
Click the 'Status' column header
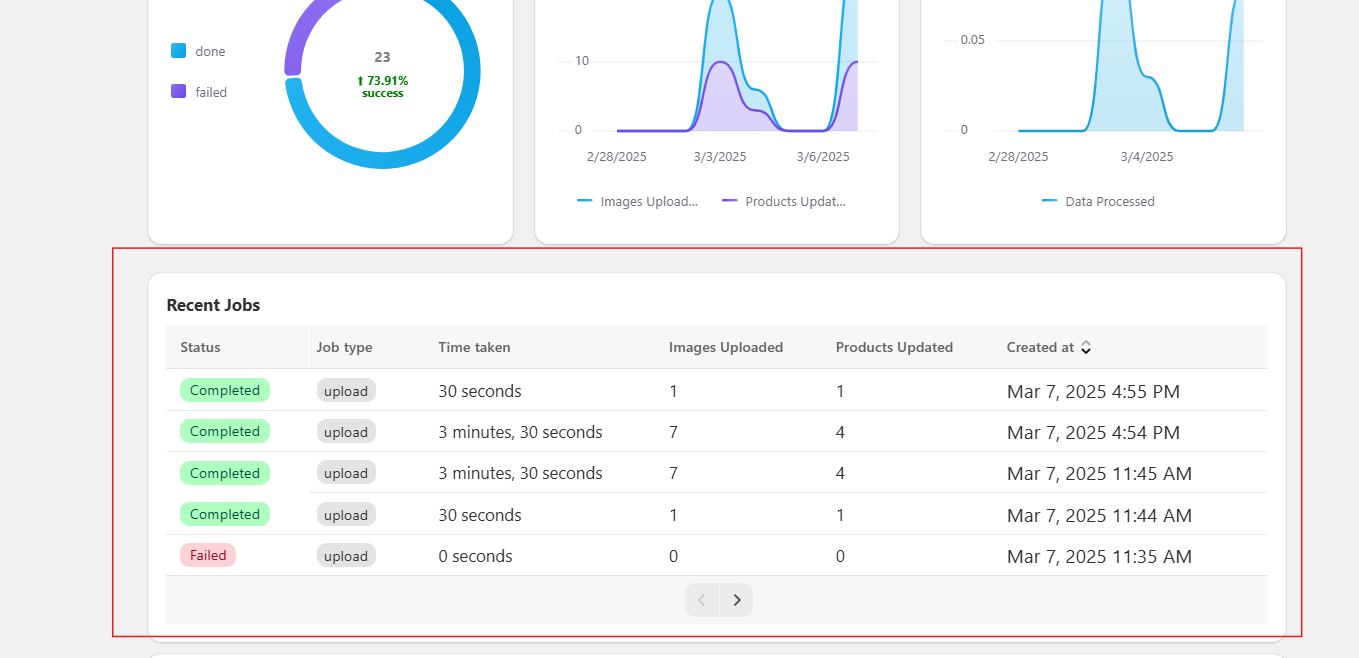(200, 347)
